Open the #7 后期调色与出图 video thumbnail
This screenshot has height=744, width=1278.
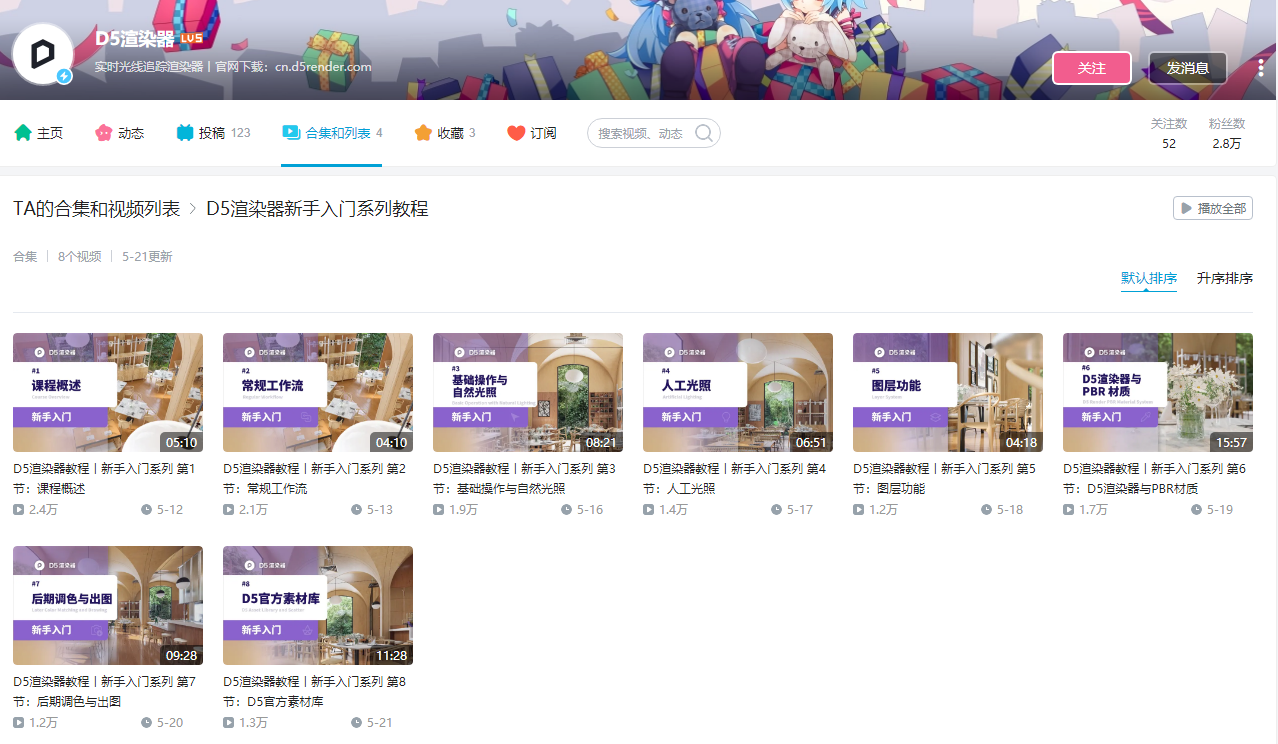tap(108, 605)
